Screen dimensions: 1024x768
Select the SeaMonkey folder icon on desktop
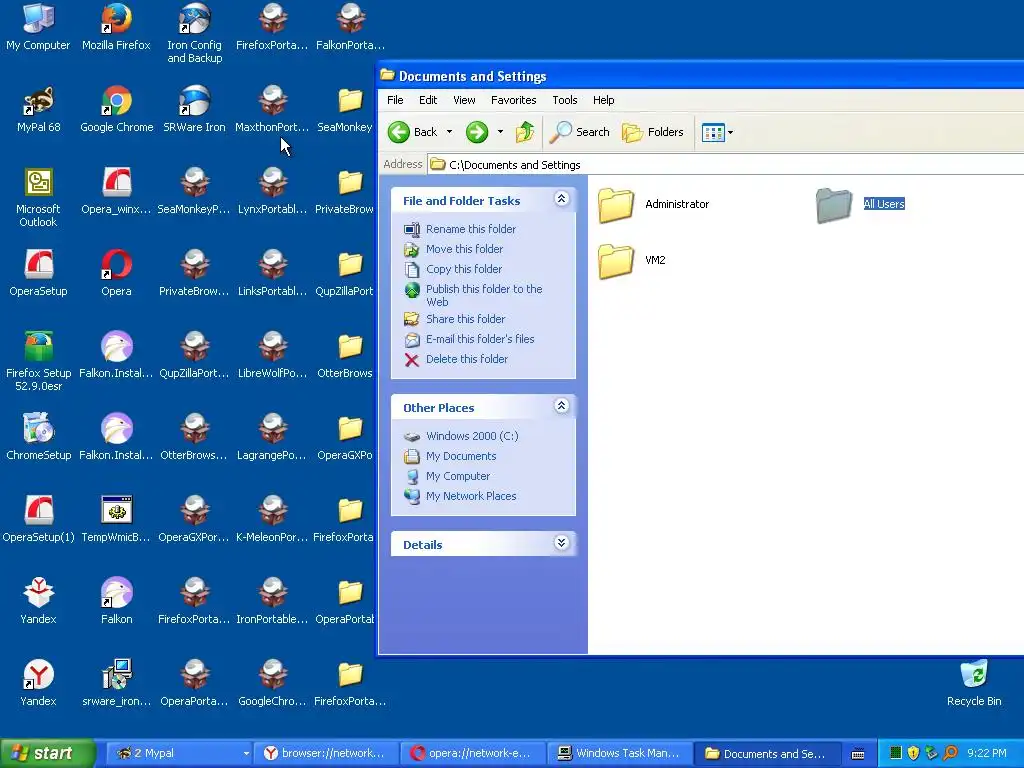pos(346,108)
